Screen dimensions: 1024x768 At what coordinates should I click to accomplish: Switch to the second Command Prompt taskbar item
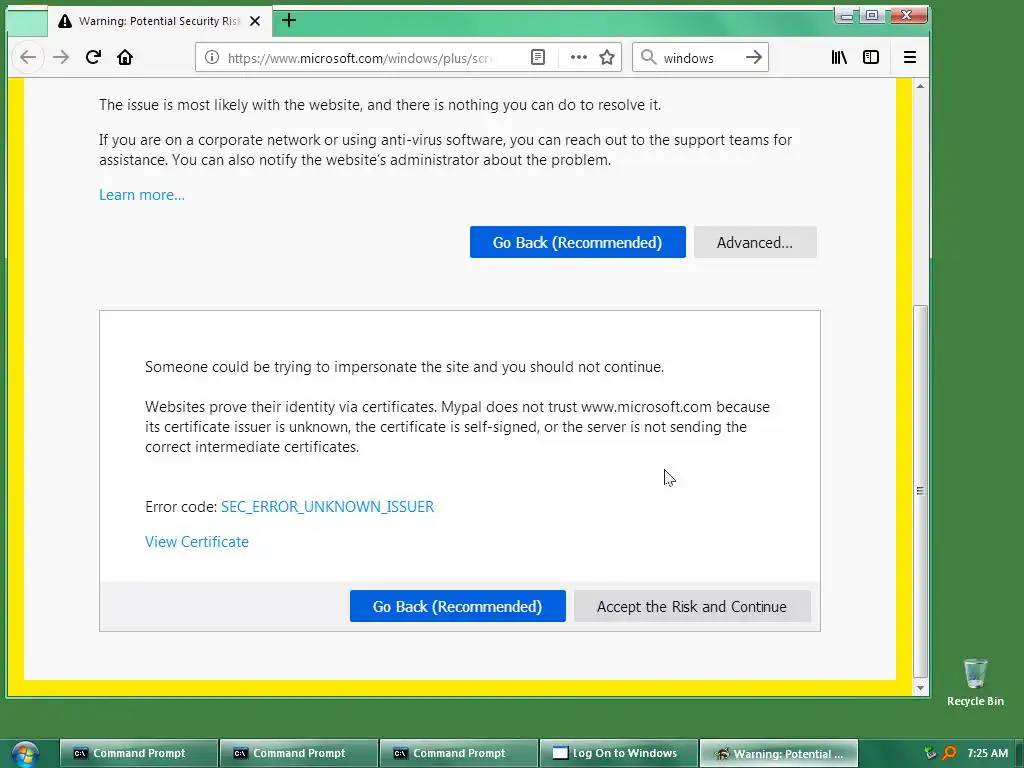coord(298,753)
